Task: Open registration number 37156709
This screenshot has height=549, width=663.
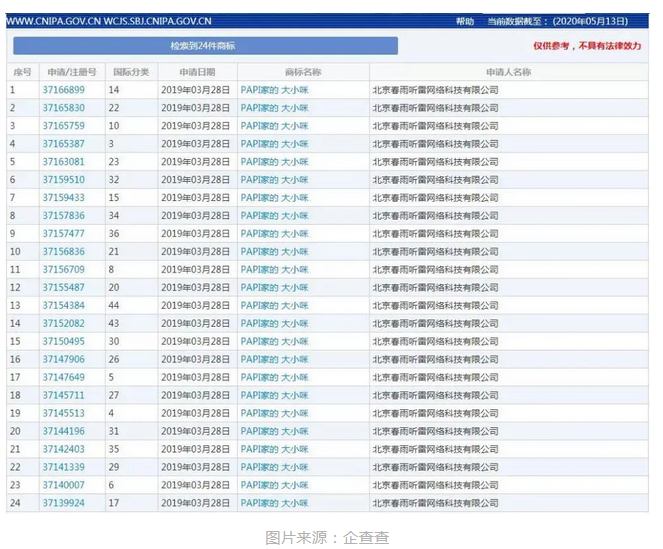Action: tap(63, 269)
